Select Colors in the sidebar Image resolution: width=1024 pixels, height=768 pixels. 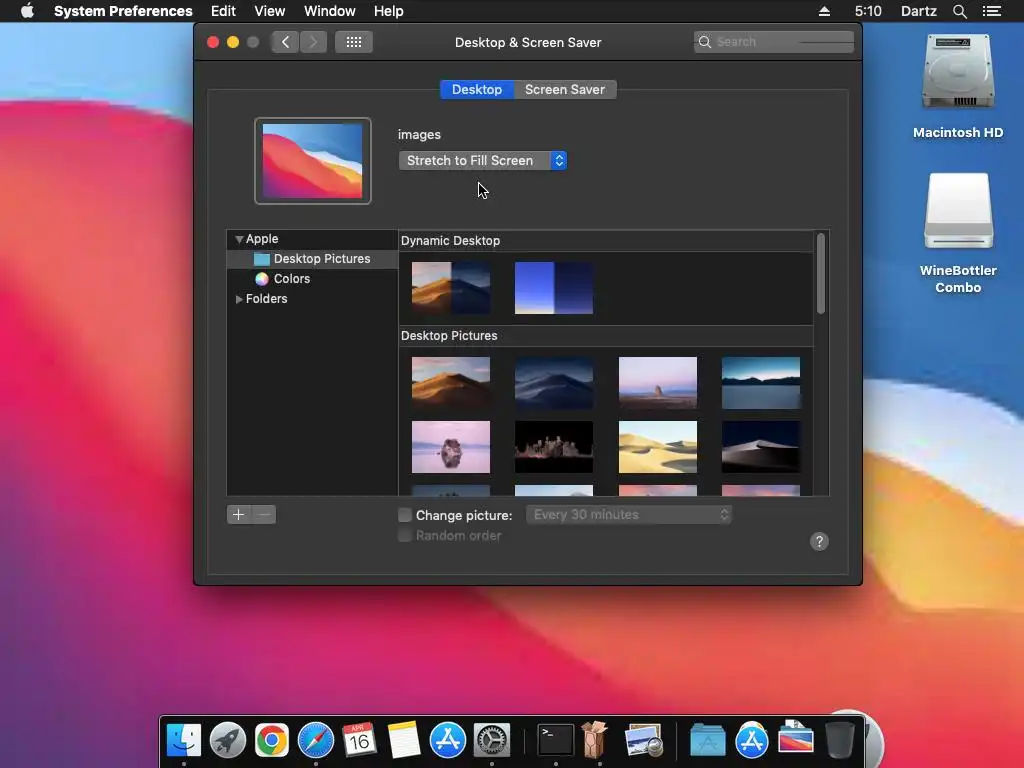coord(312,279)
